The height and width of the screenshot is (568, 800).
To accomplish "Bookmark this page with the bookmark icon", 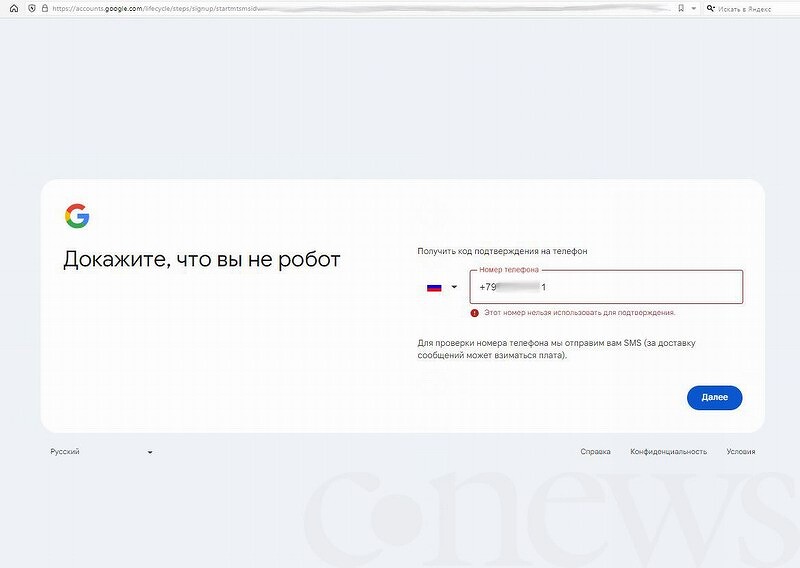I will coord(681,8).
